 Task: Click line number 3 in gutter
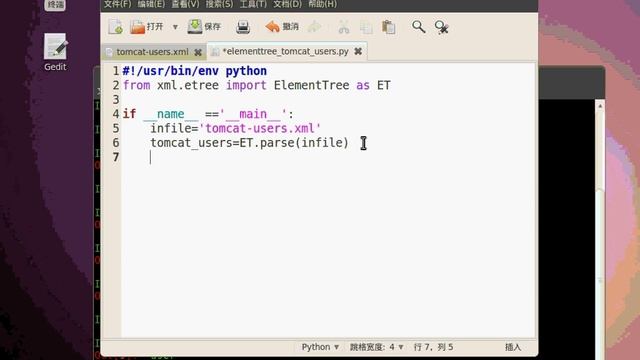(116, 100)
